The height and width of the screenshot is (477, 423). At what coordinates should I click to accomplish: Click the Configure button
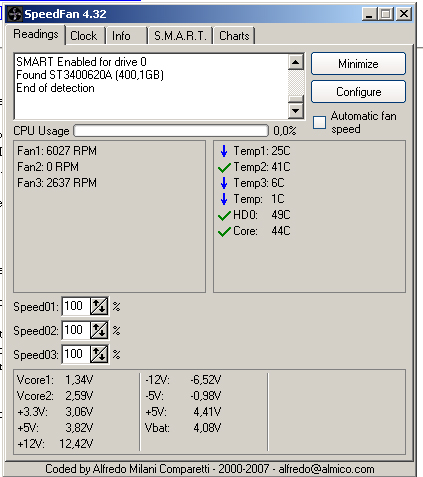pos(358,92)
